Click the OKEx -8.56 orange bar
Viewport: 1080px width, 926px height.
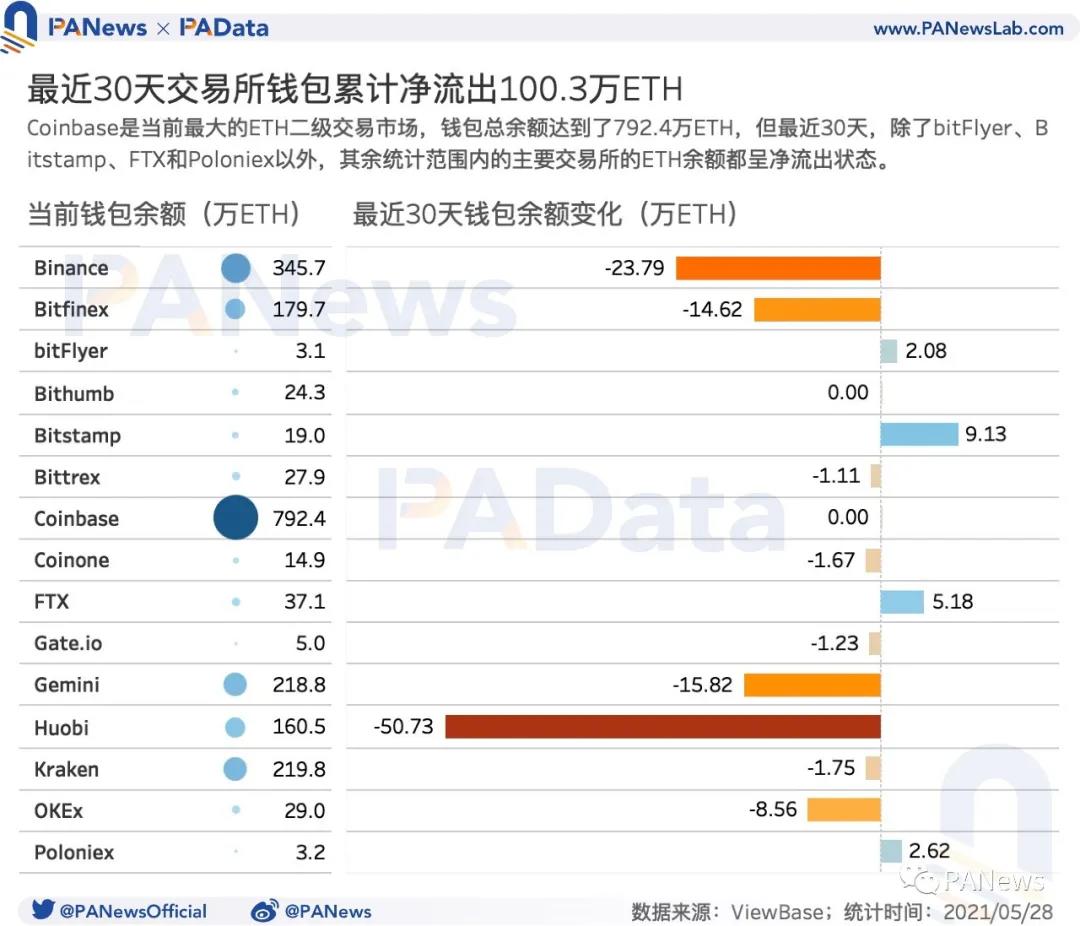tap(844, 810)
